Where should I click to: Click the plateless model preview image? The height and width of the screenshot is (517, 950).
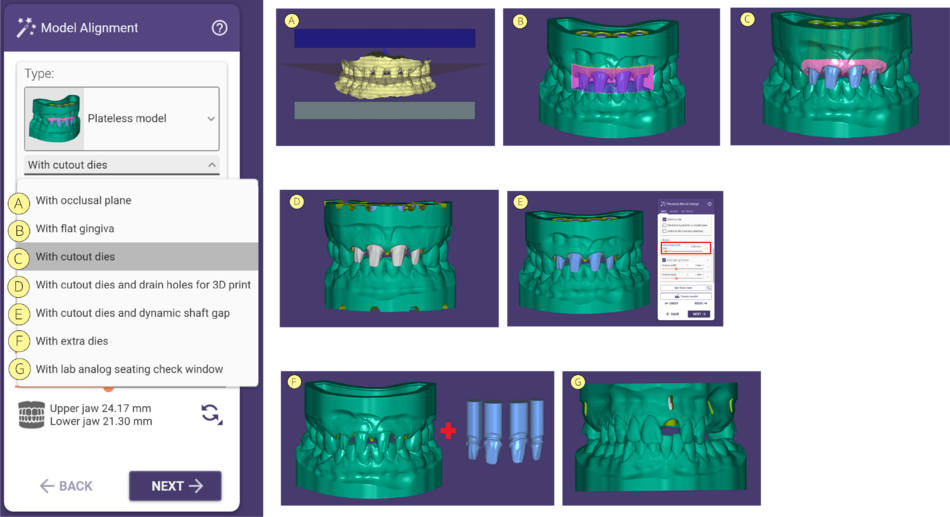[55, 119]
